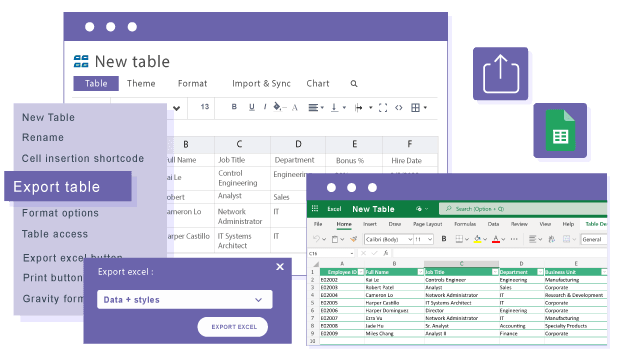Image resolution: width=630 pixels, height=361 pixels.
Task: Click the merge cells bracket icon
Action: (x=383, y=107)
